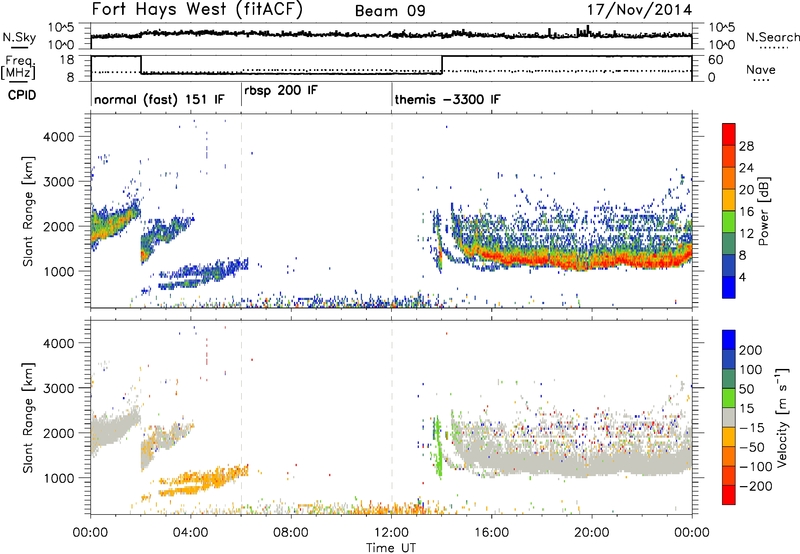Select the 'Beam 09' label

pyautogui.click(x=390, y=11)
